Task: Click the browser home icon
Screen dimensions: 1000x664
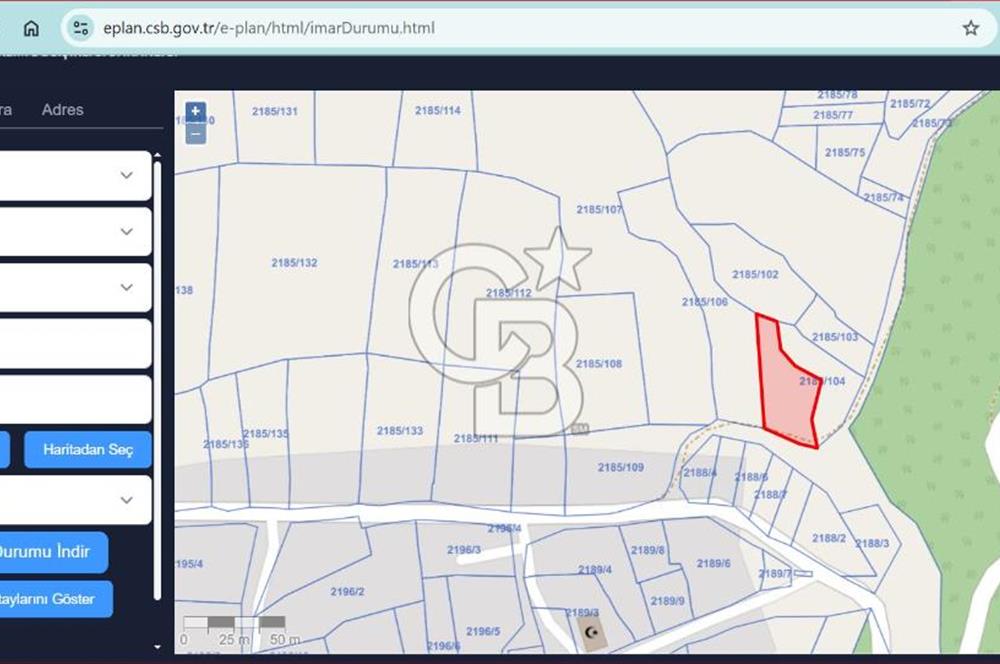Action: click(x=31, y=28)
